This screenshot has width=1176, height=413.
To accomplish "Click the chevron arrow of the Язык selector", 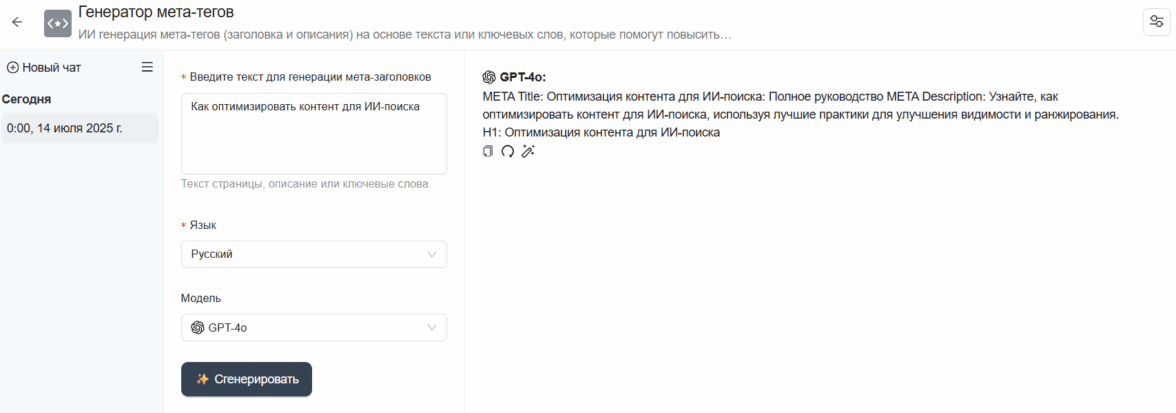I will 432,254.
